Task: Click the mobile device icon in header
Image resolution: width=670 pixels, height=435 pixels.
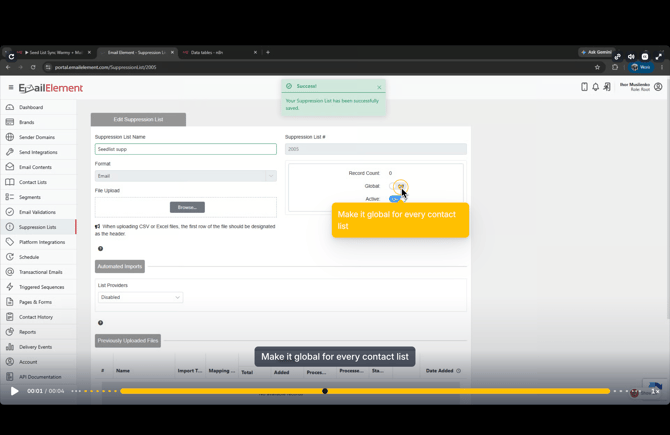Action: (584, 87)
